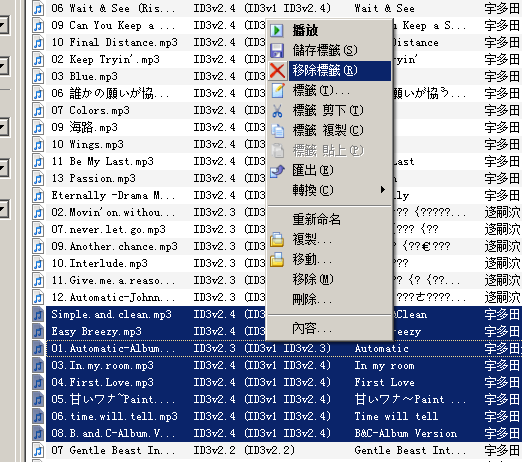
Task: Click music file icon for 10 Wings.mp3
Action: pyautogui.click(x=38, y=144)
